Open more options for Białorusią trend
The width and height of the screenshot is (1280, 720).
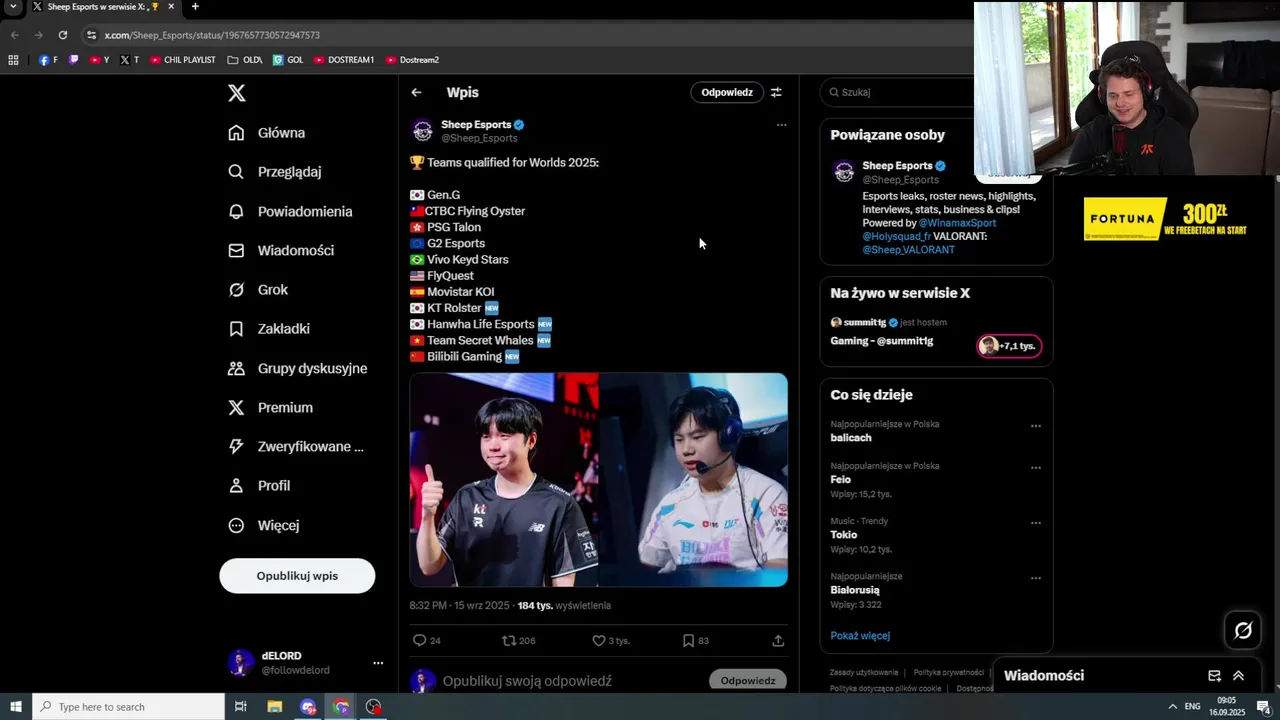pos(1036,578)
